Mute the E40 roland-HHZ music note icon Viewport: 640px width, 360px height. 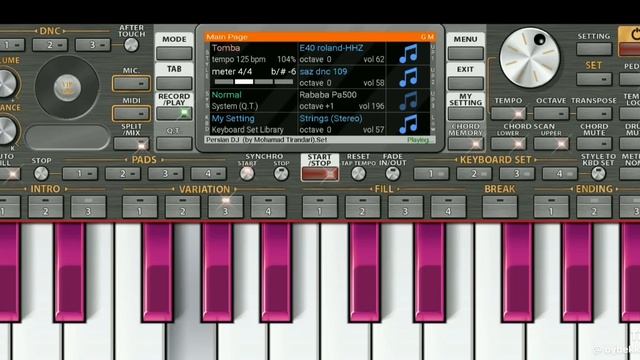408,53
